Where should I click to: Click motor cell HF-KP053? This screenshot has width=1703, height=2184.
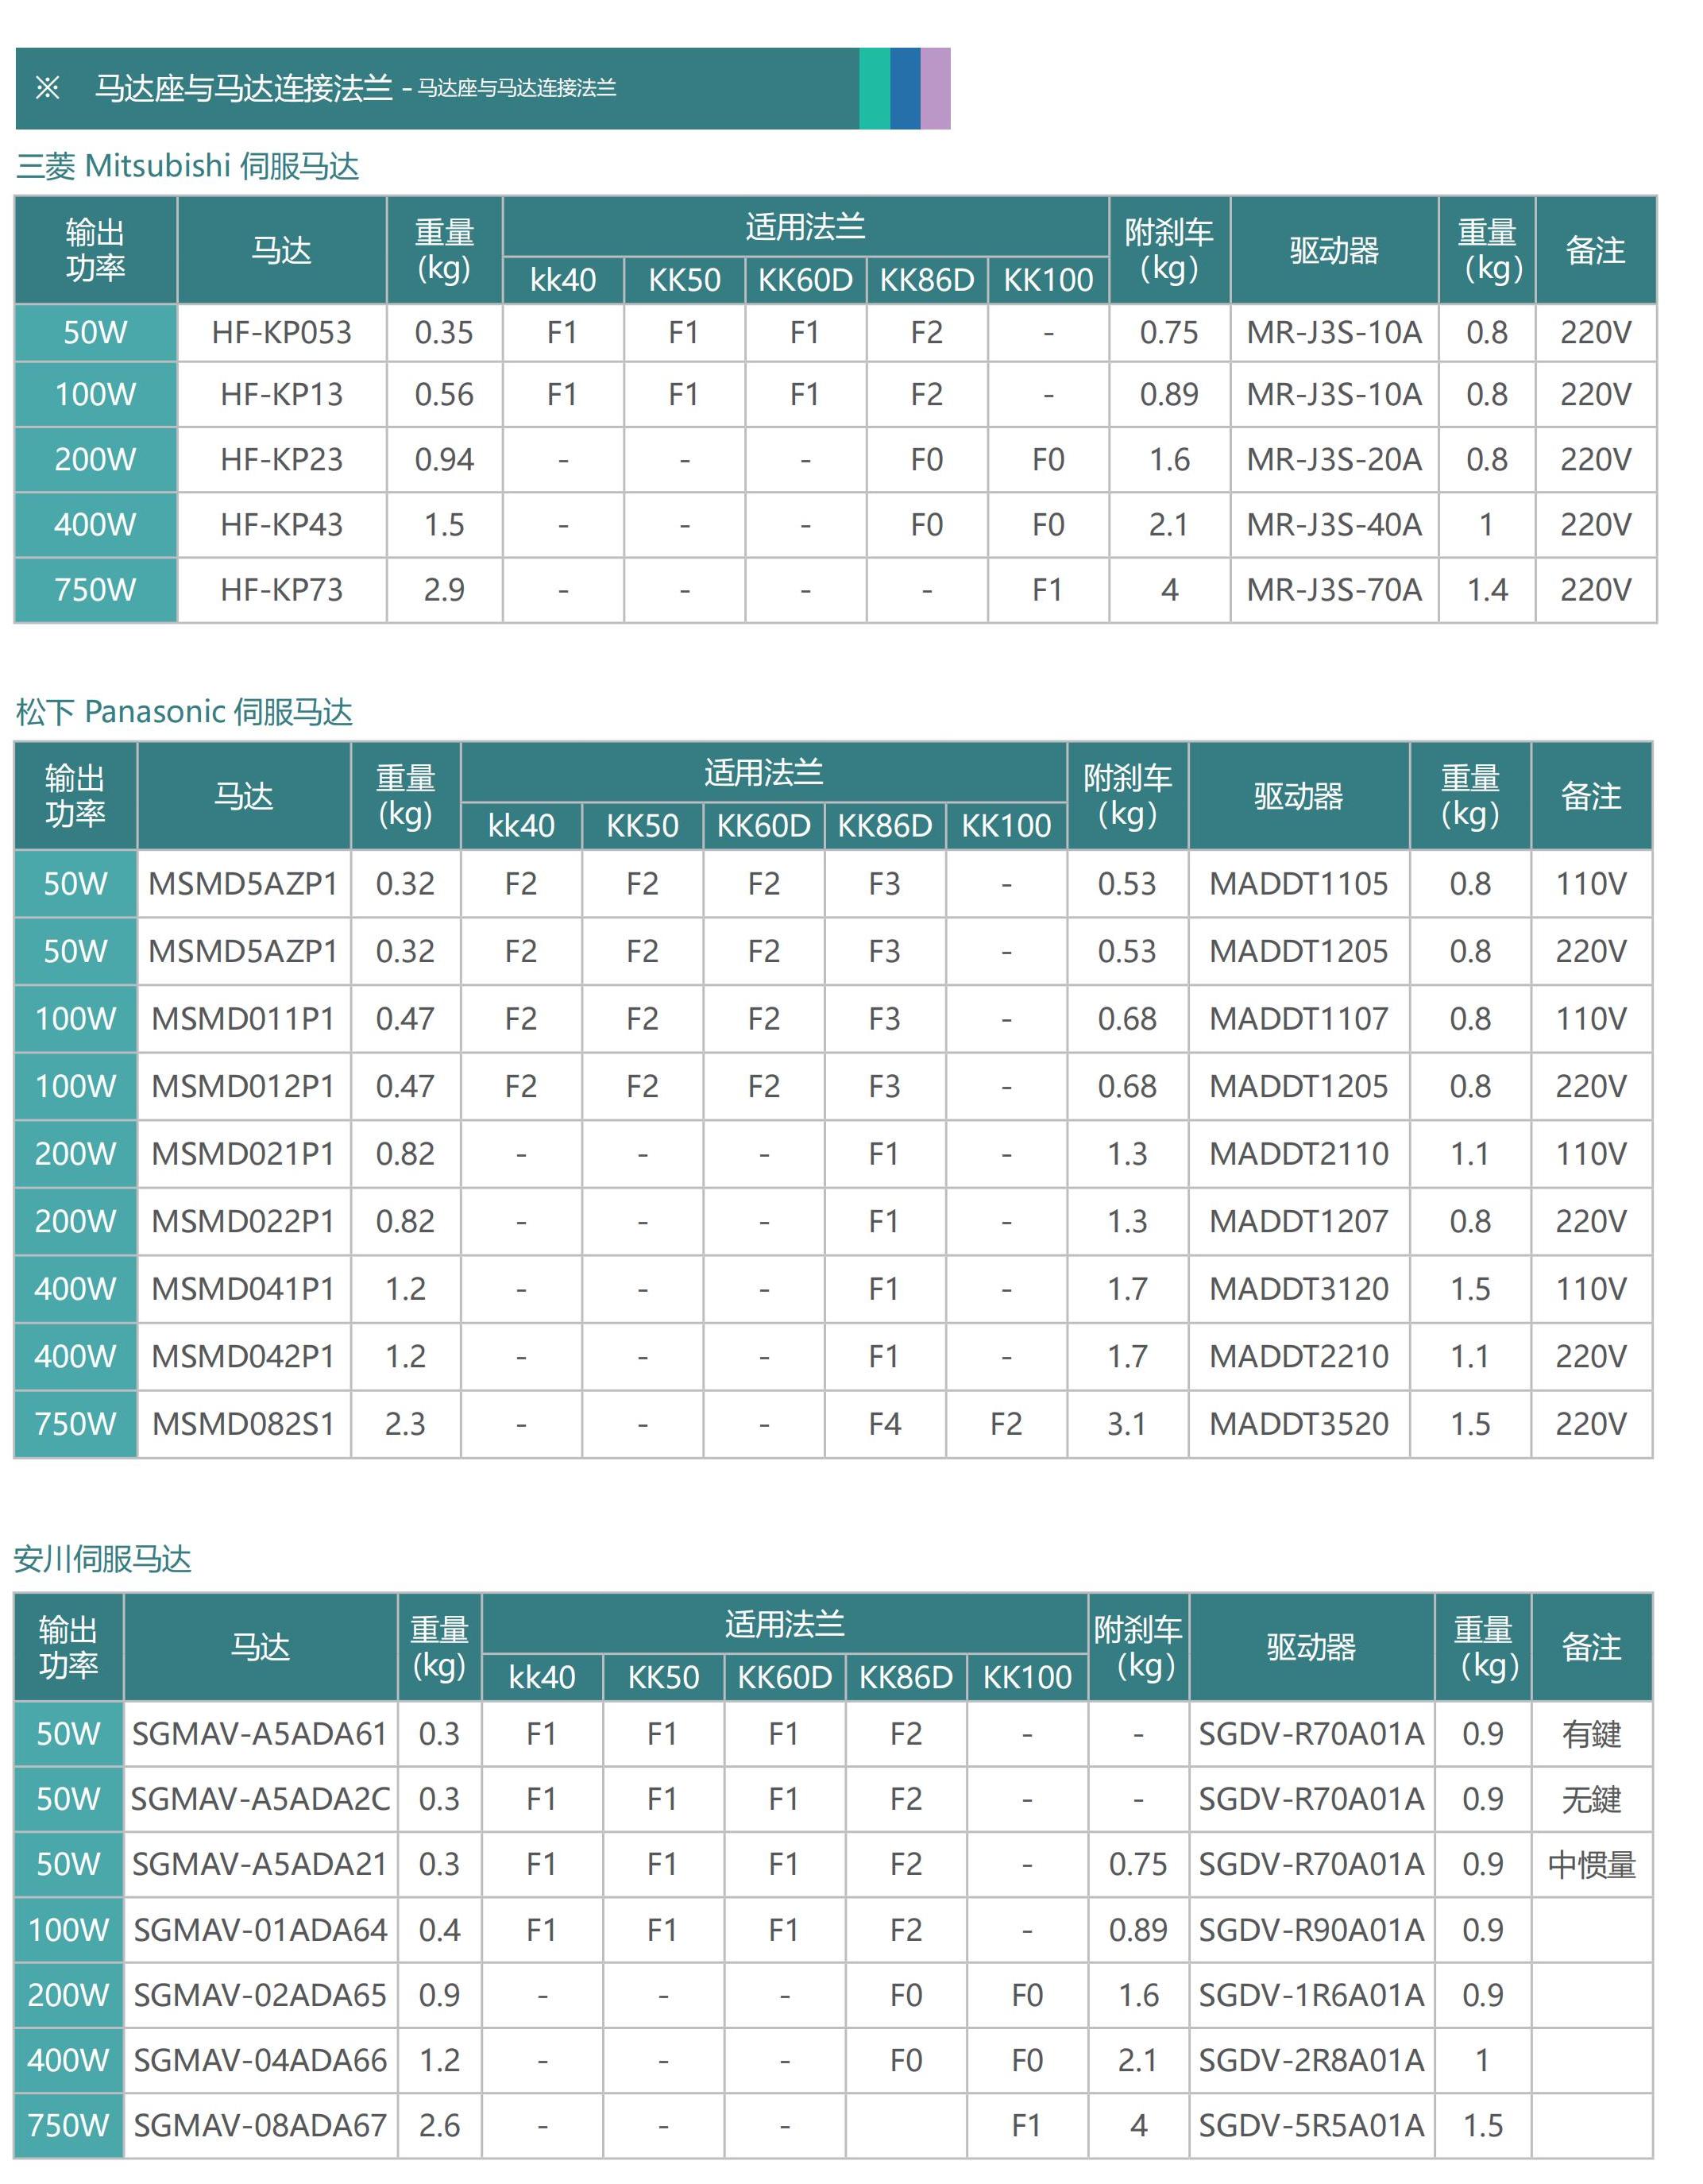pos(282,332)
